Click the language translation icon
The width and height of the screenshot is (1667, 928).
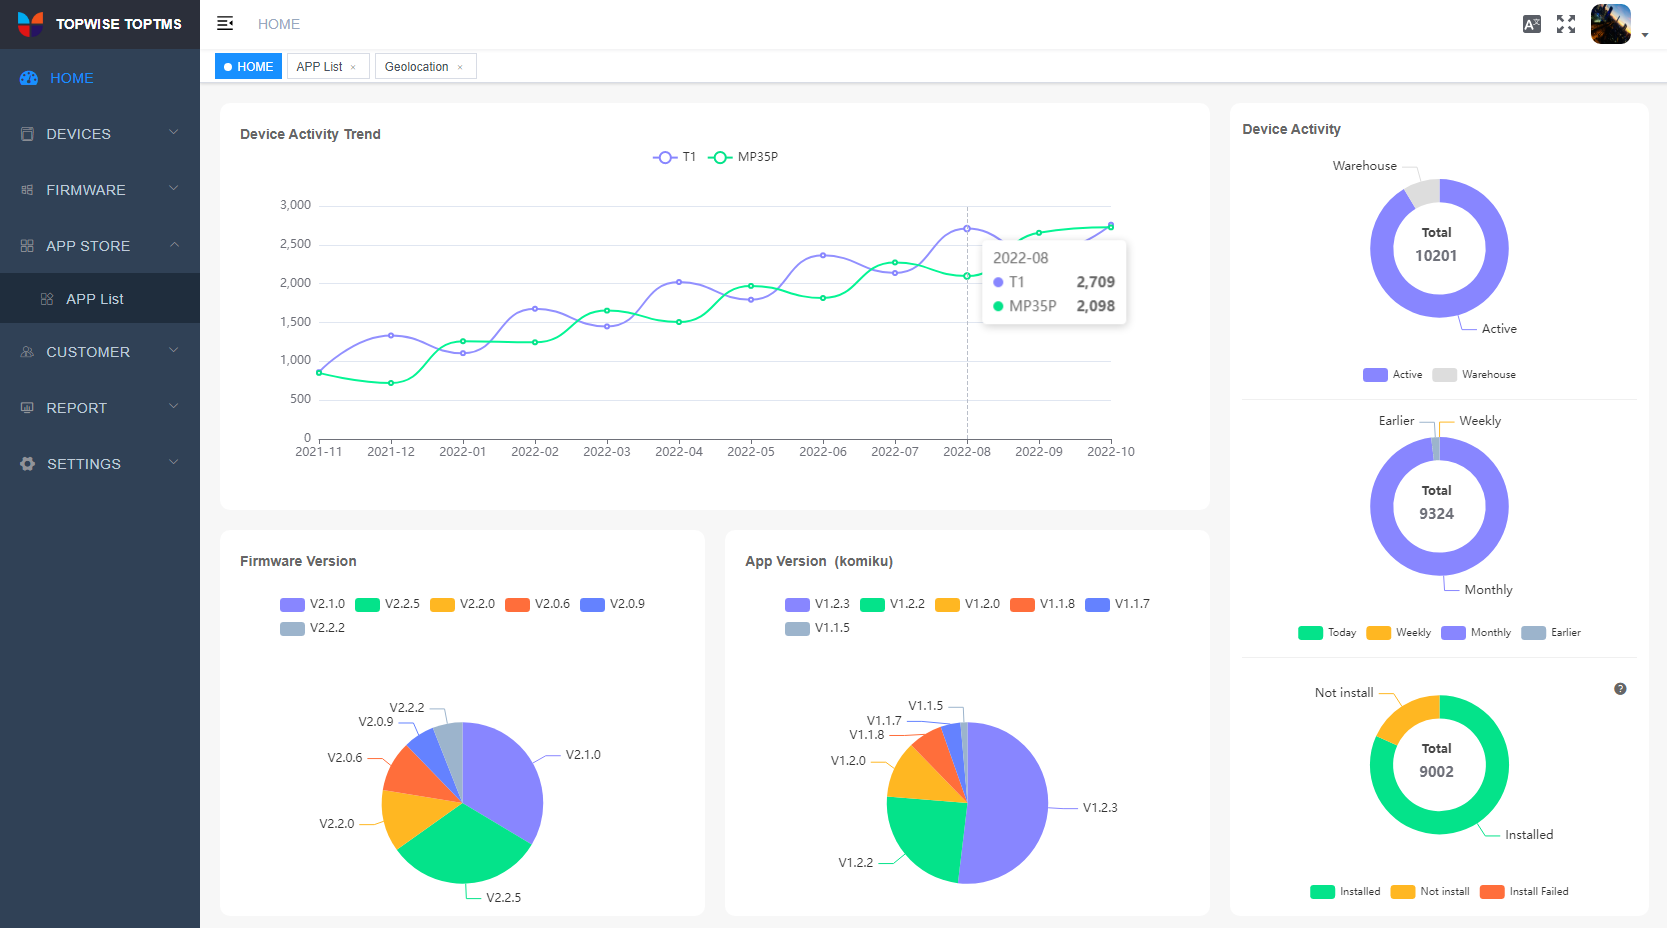[x=1531, y=24]
